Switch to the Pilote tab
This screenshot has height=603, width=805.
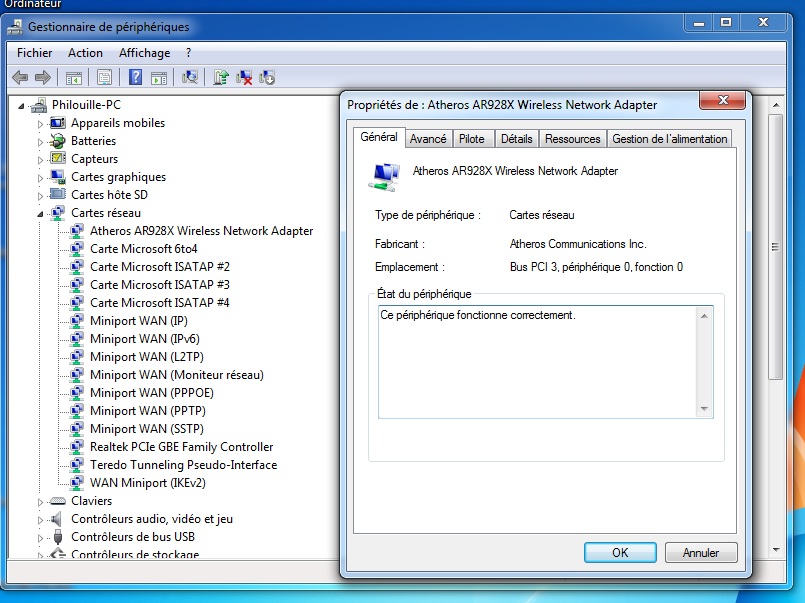click(x=472, y=139)
